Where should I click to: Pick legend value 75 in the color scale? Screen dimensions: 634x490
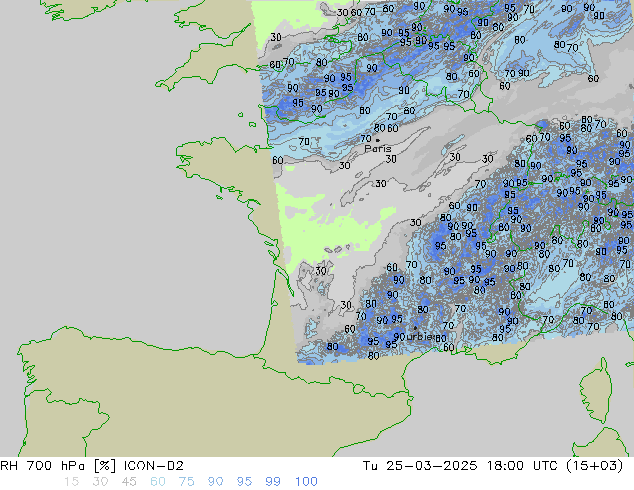pos(186,482)
